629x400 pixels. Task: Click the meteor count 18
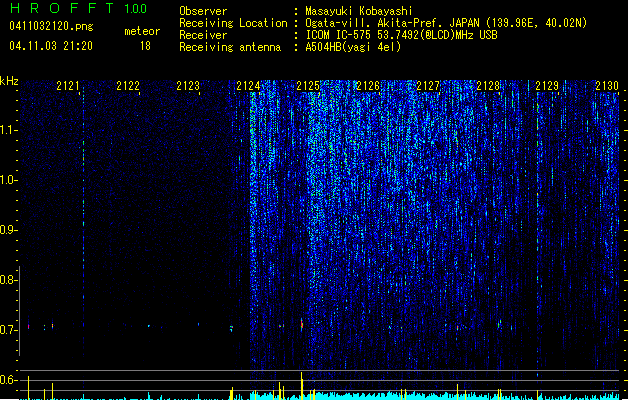tap(145, 46)
